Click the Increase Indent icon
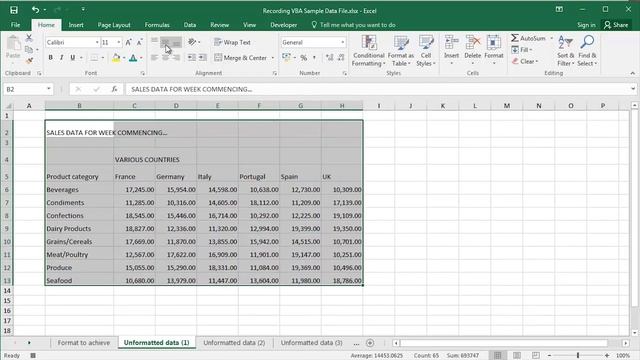The image size is (640, 360). coord(202,58)
